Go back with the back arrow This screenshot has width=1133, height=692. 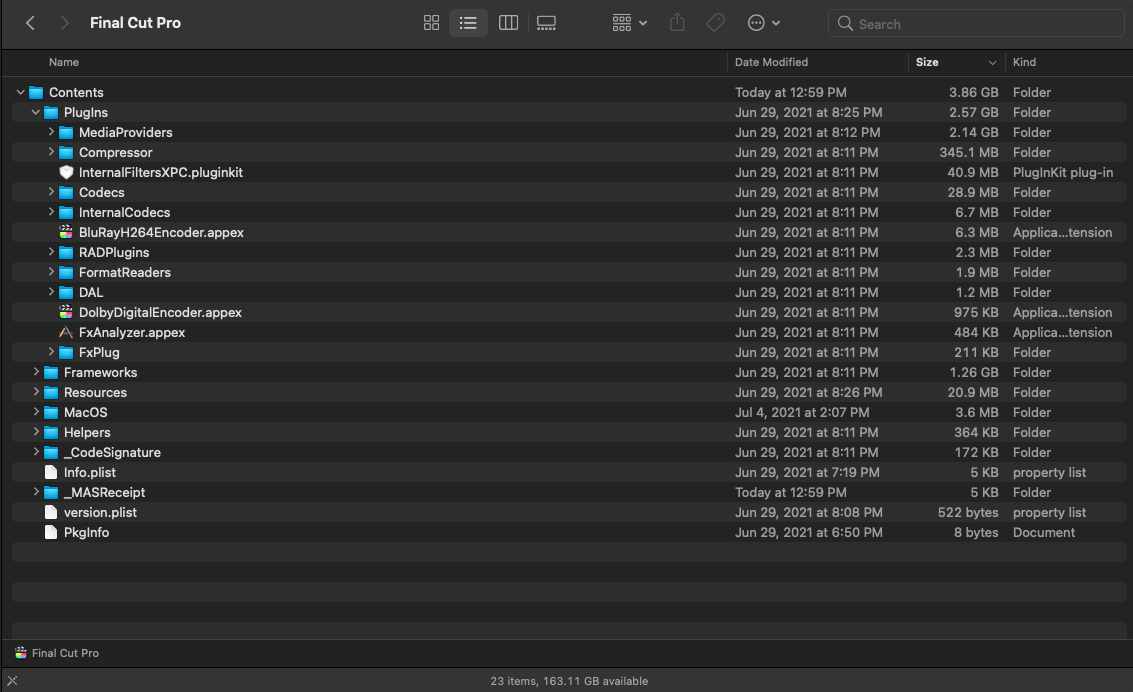[x=30, y=23]
